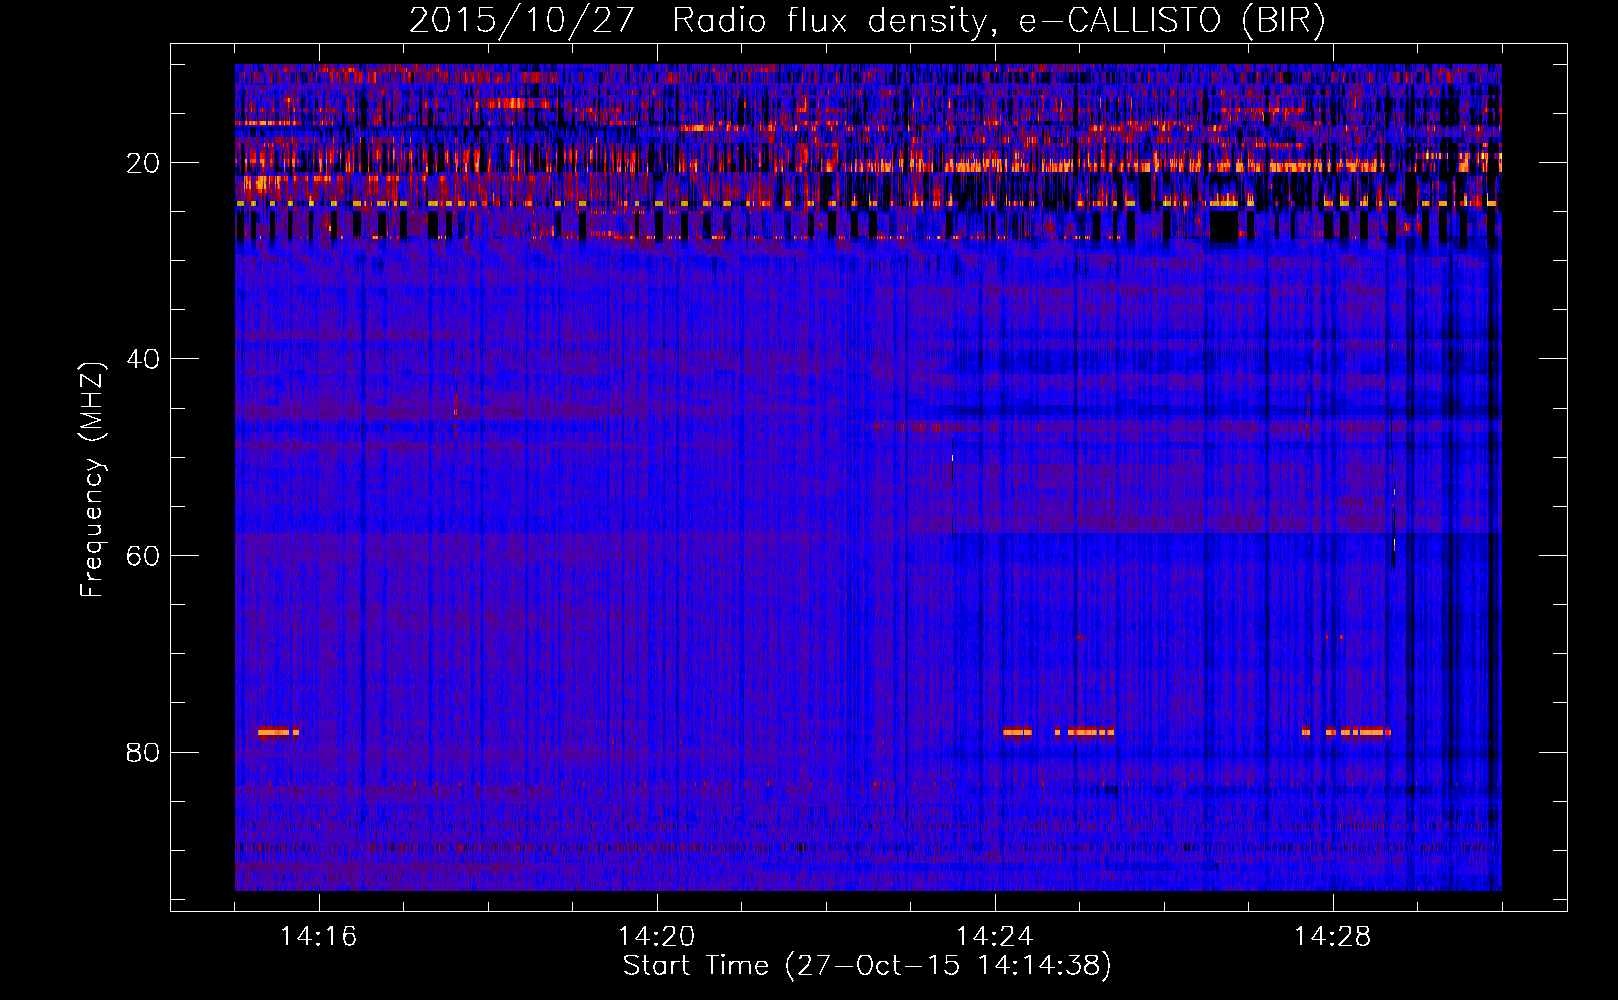Select the 'Frequency (MHZ)' y-axis label
This screenshot has height=1000, width=1618.
[92, 480]
